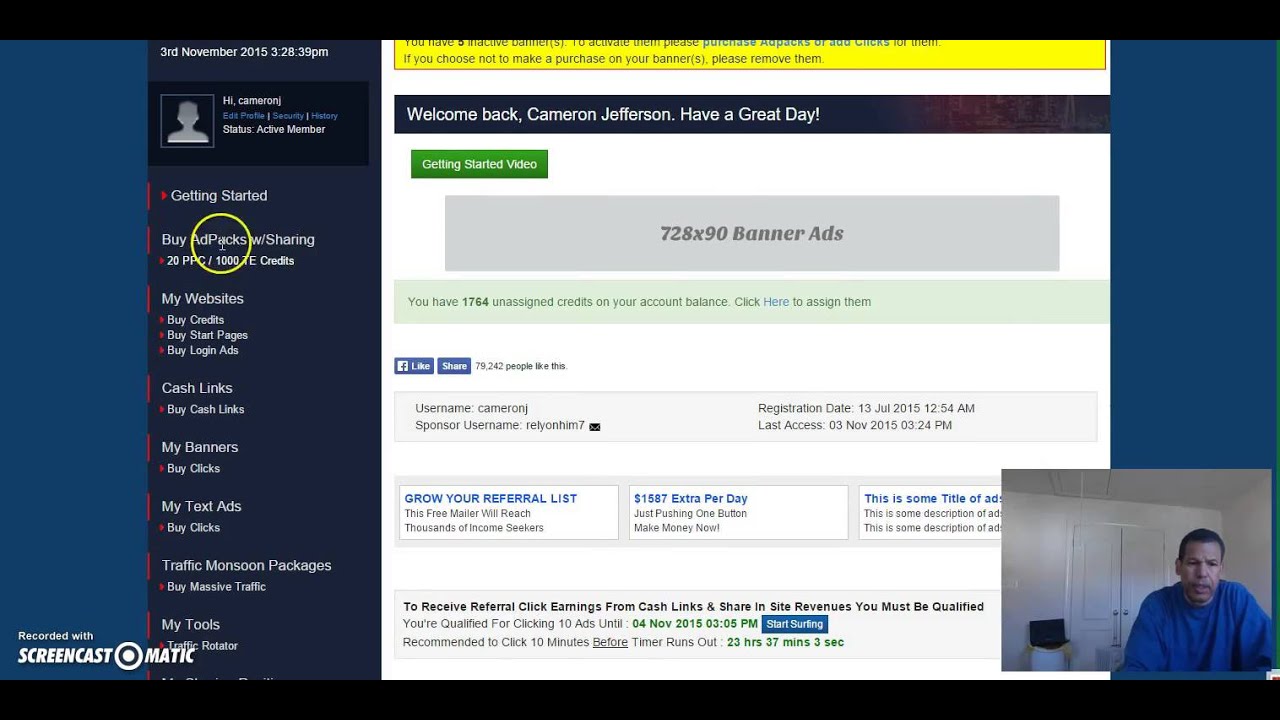Click the 79,242 people like this text

521,366
